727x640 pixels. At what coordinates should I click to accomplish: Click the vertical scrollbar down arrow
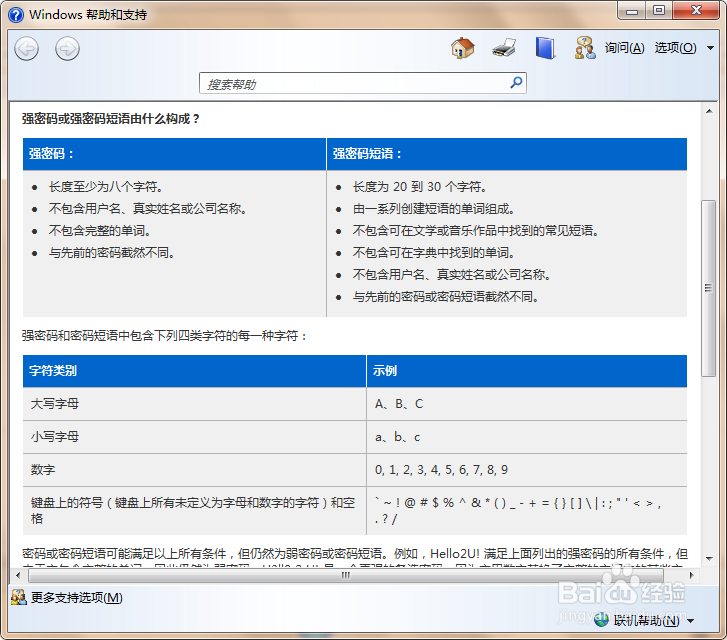(x=709, y=558)
